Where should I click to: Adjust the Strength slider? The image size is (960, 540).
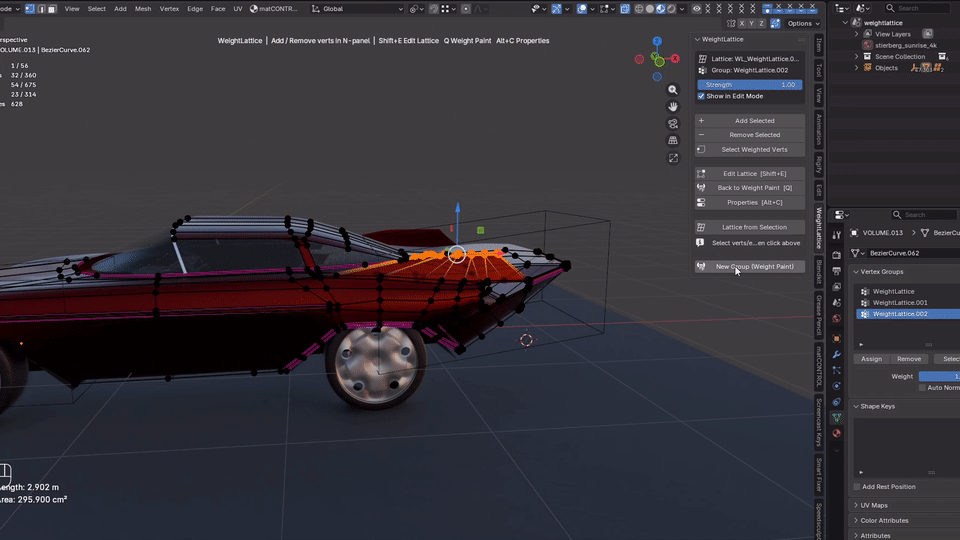coord(750,84)
